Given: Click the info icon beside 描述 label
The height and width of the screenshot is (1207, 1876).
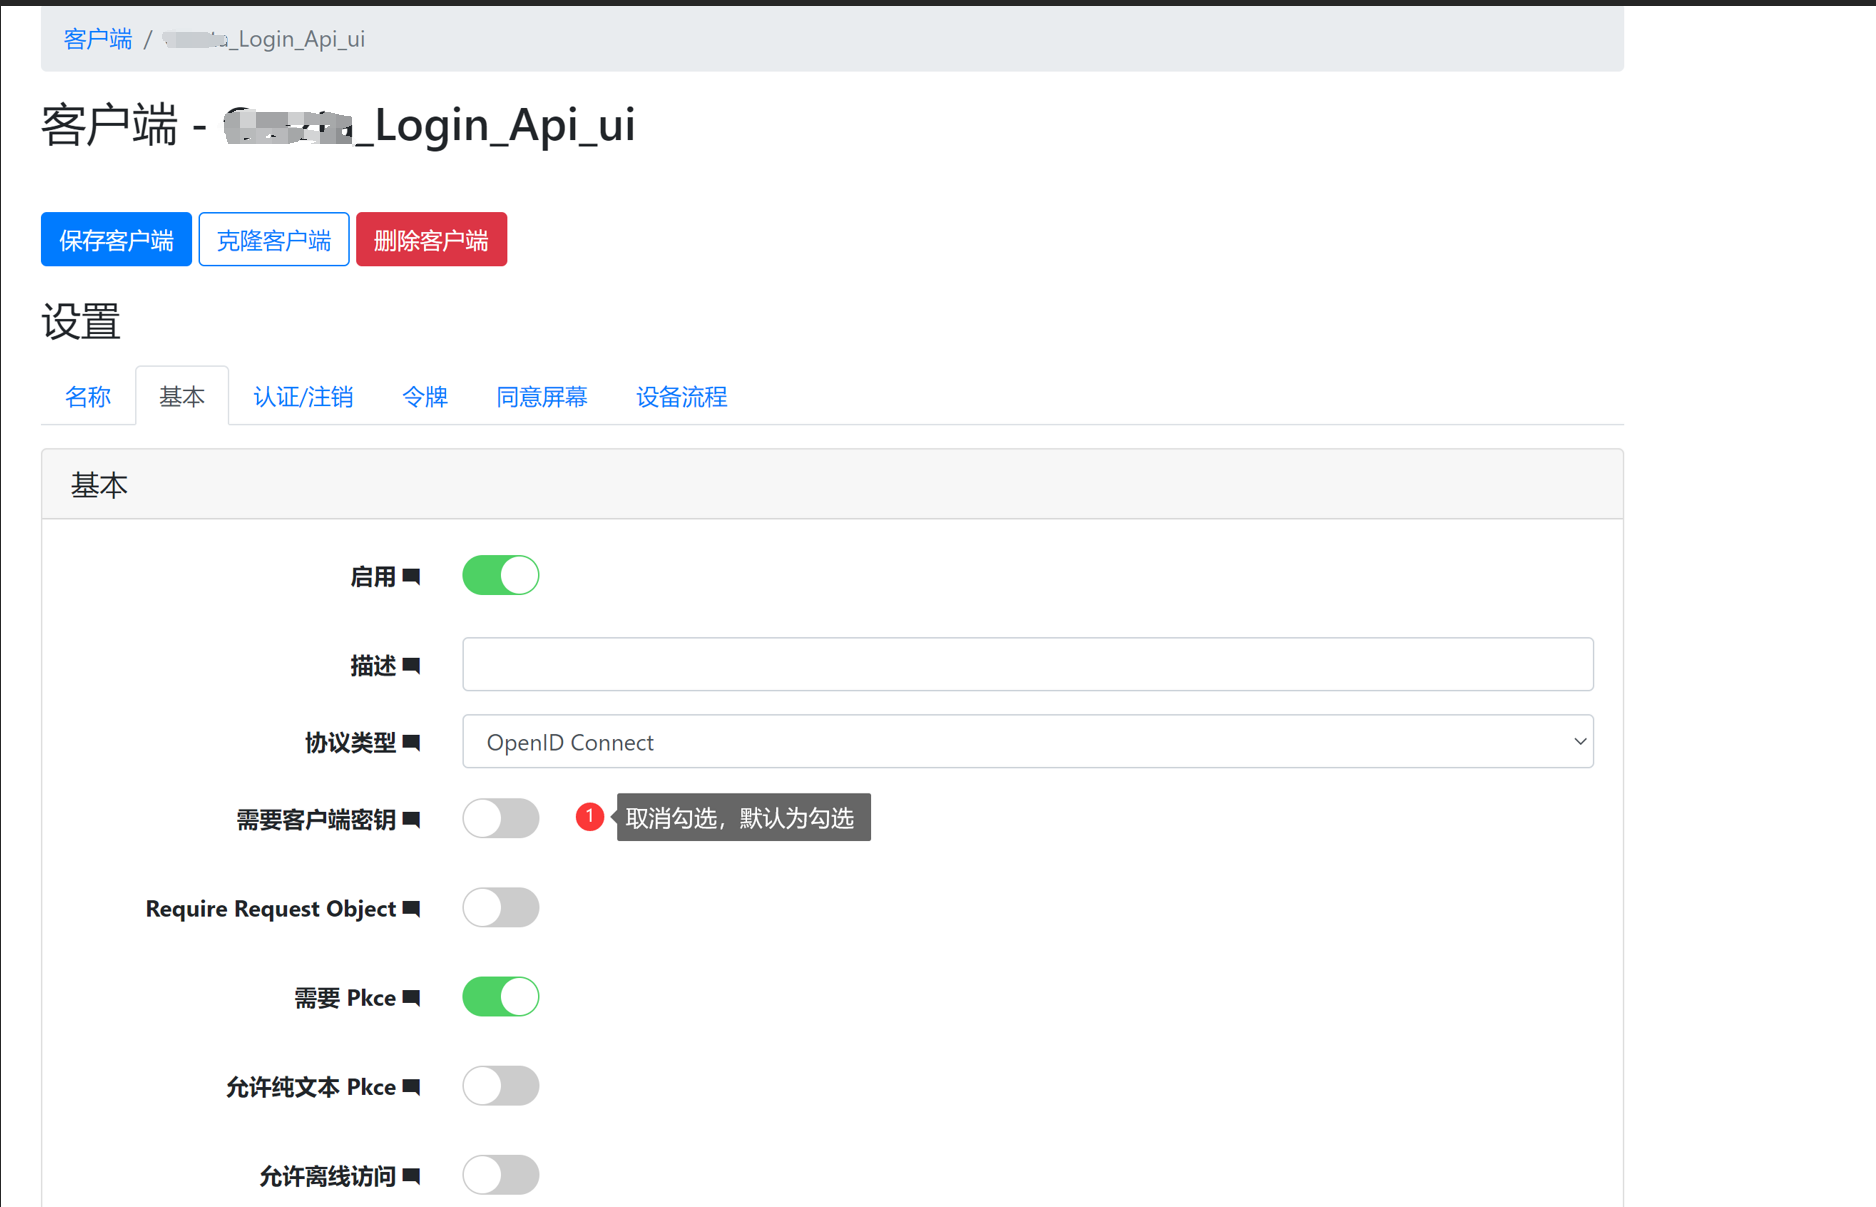Looking at the screenshot, I should click(x=411, y=665).
